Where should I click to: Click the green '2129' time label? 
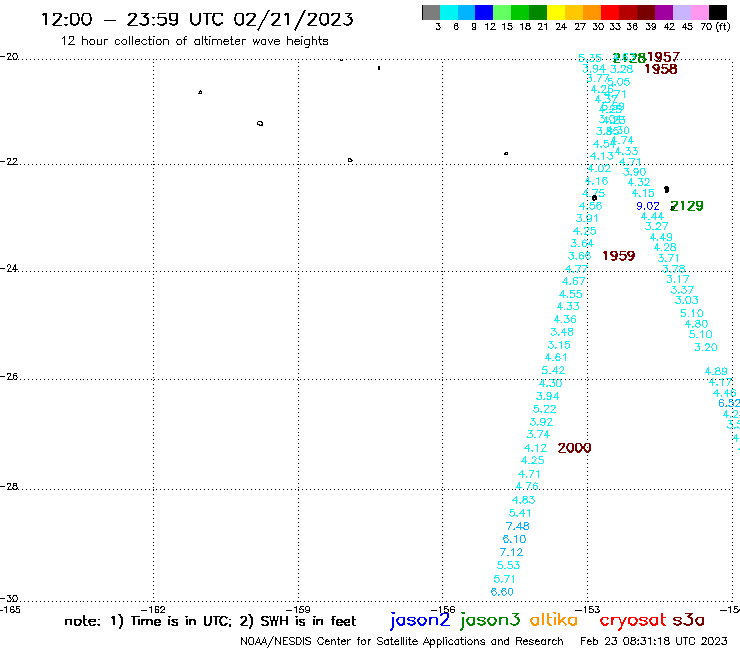[x=687, y=206]
